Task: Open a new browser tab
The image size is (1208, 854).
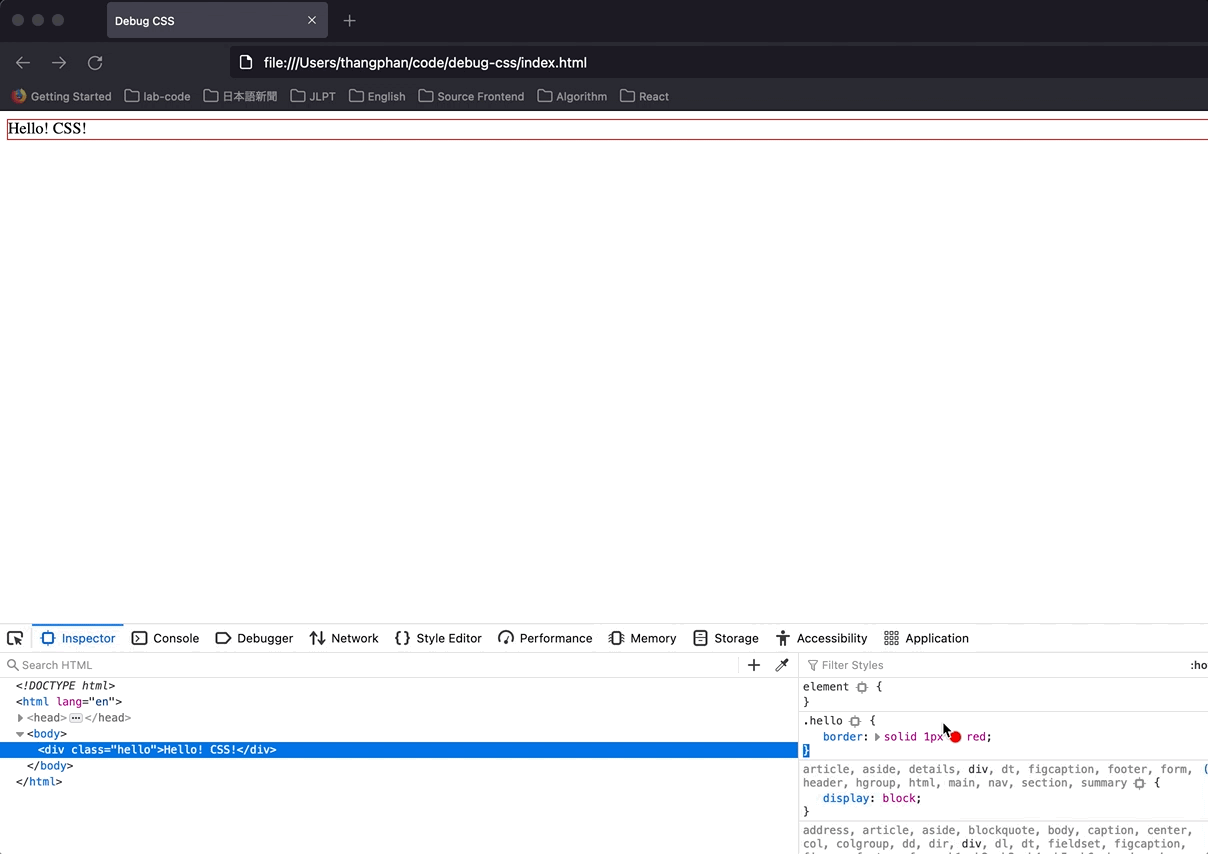Action: click(349, 20)
